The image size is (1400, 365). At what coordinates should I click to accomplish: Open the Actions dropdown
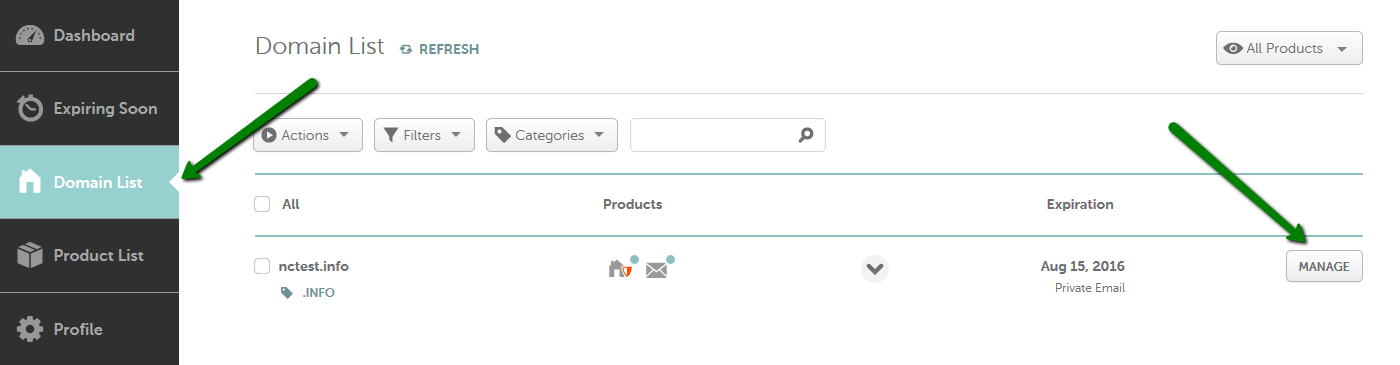(x=308, y=135)
